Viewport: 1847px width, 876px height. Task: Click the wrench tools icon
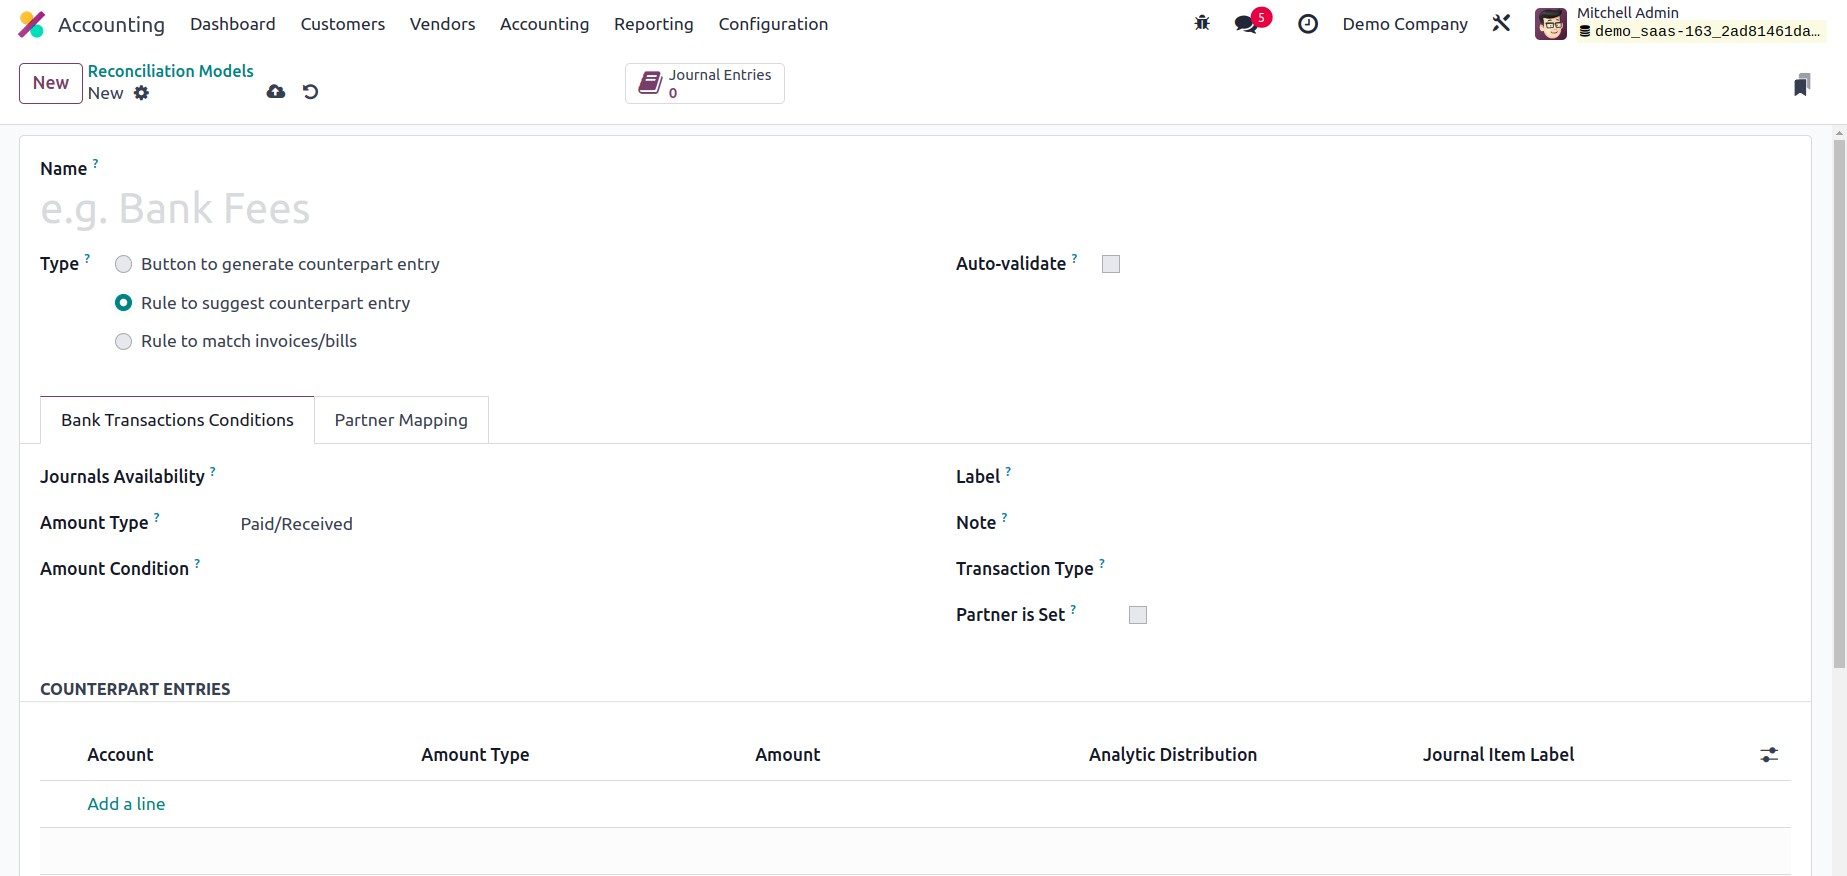tap(1501, 24)
